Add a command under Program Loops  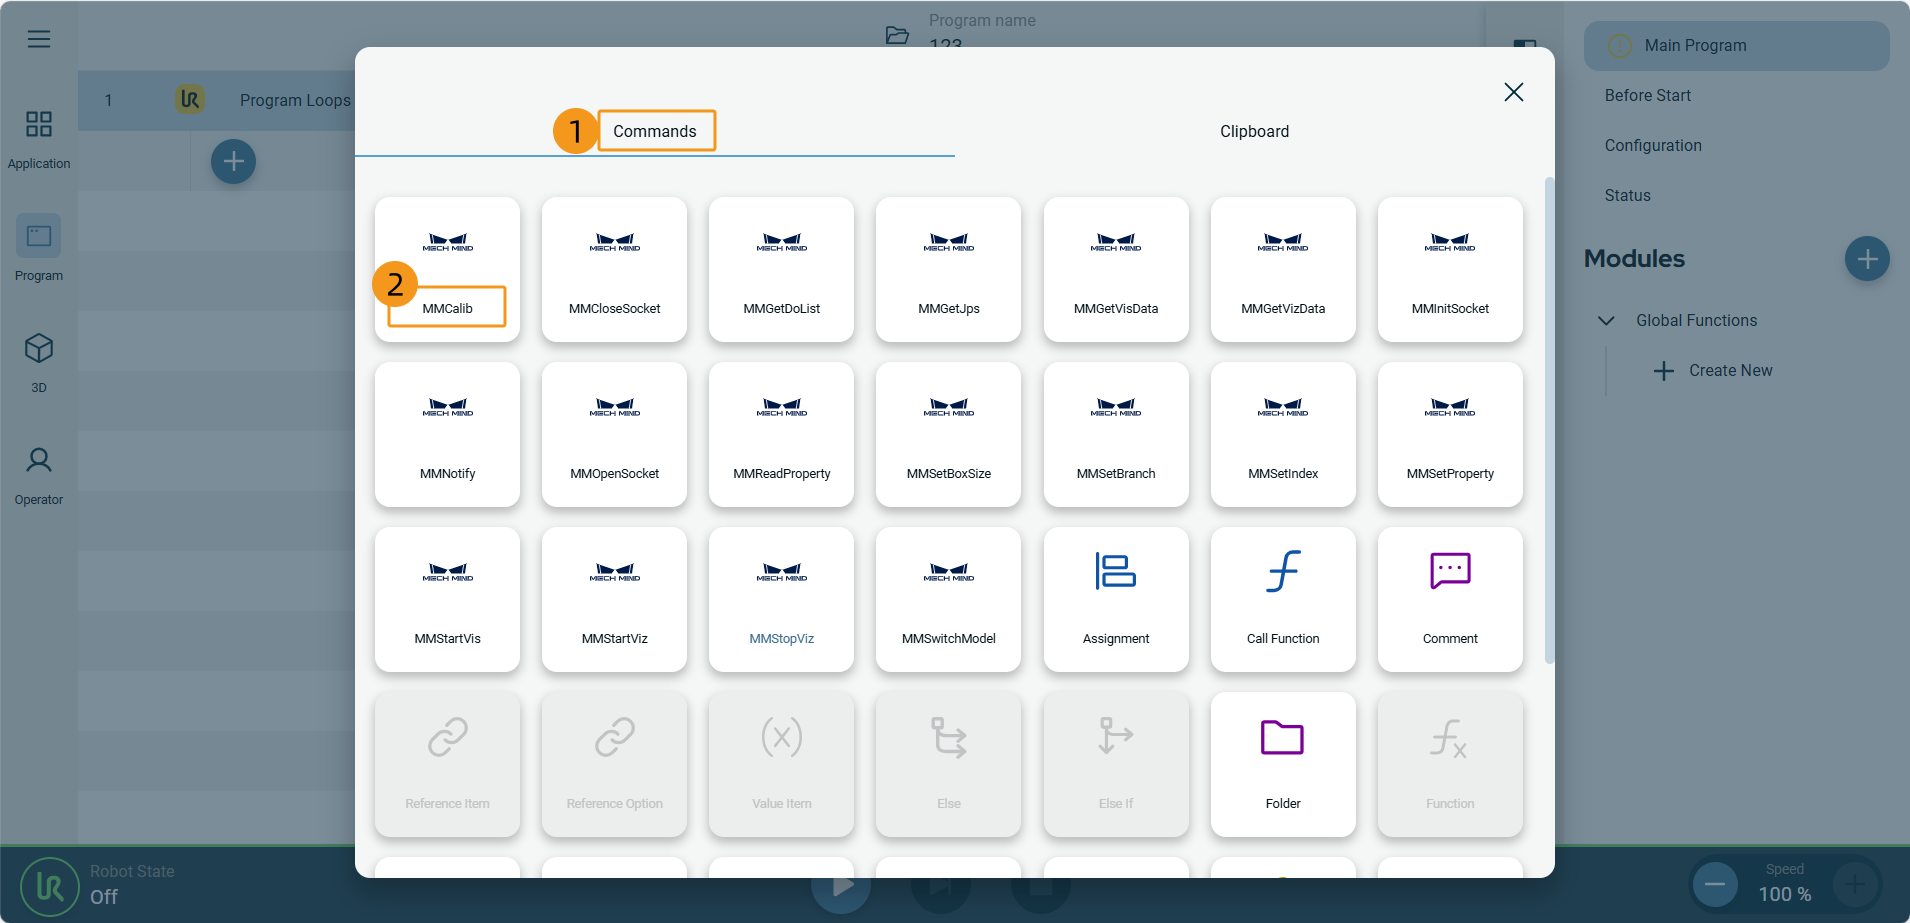click(x=233, y=161)
